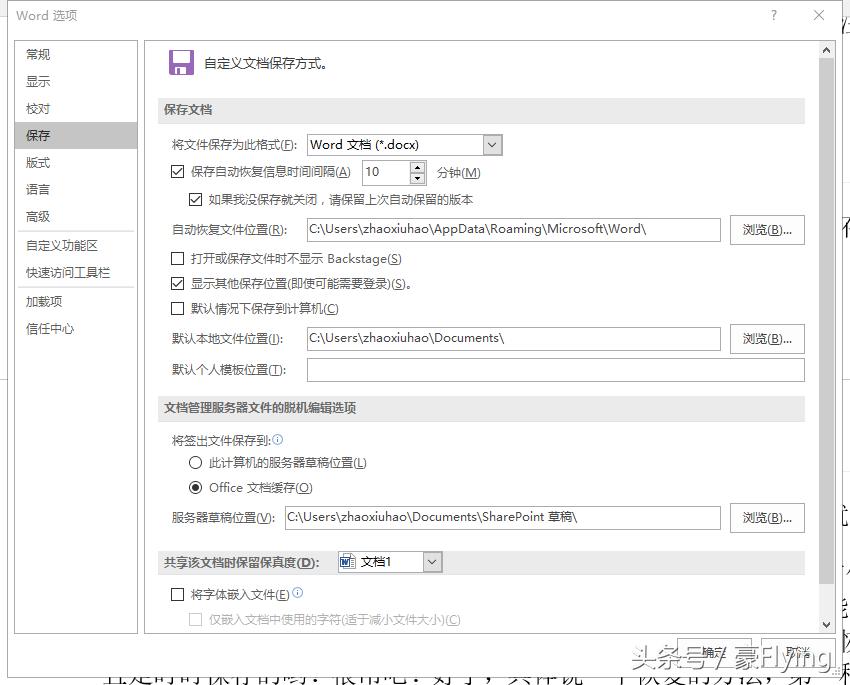Click the Word document icon beside 文档1
Screen dimensions: 850x685
pyautogui.click(x=348, y=561)
